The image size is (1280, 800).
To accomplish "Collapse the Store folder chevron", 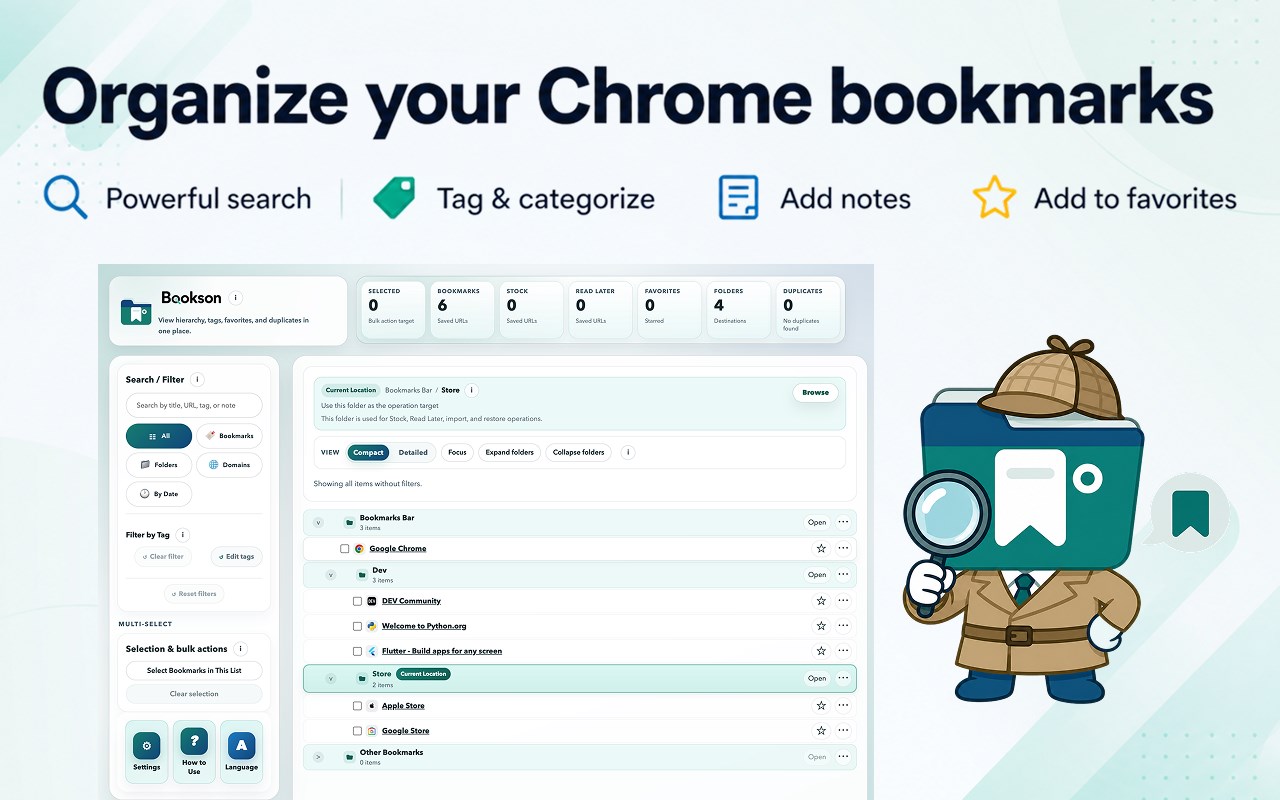I will coord(331,678).
